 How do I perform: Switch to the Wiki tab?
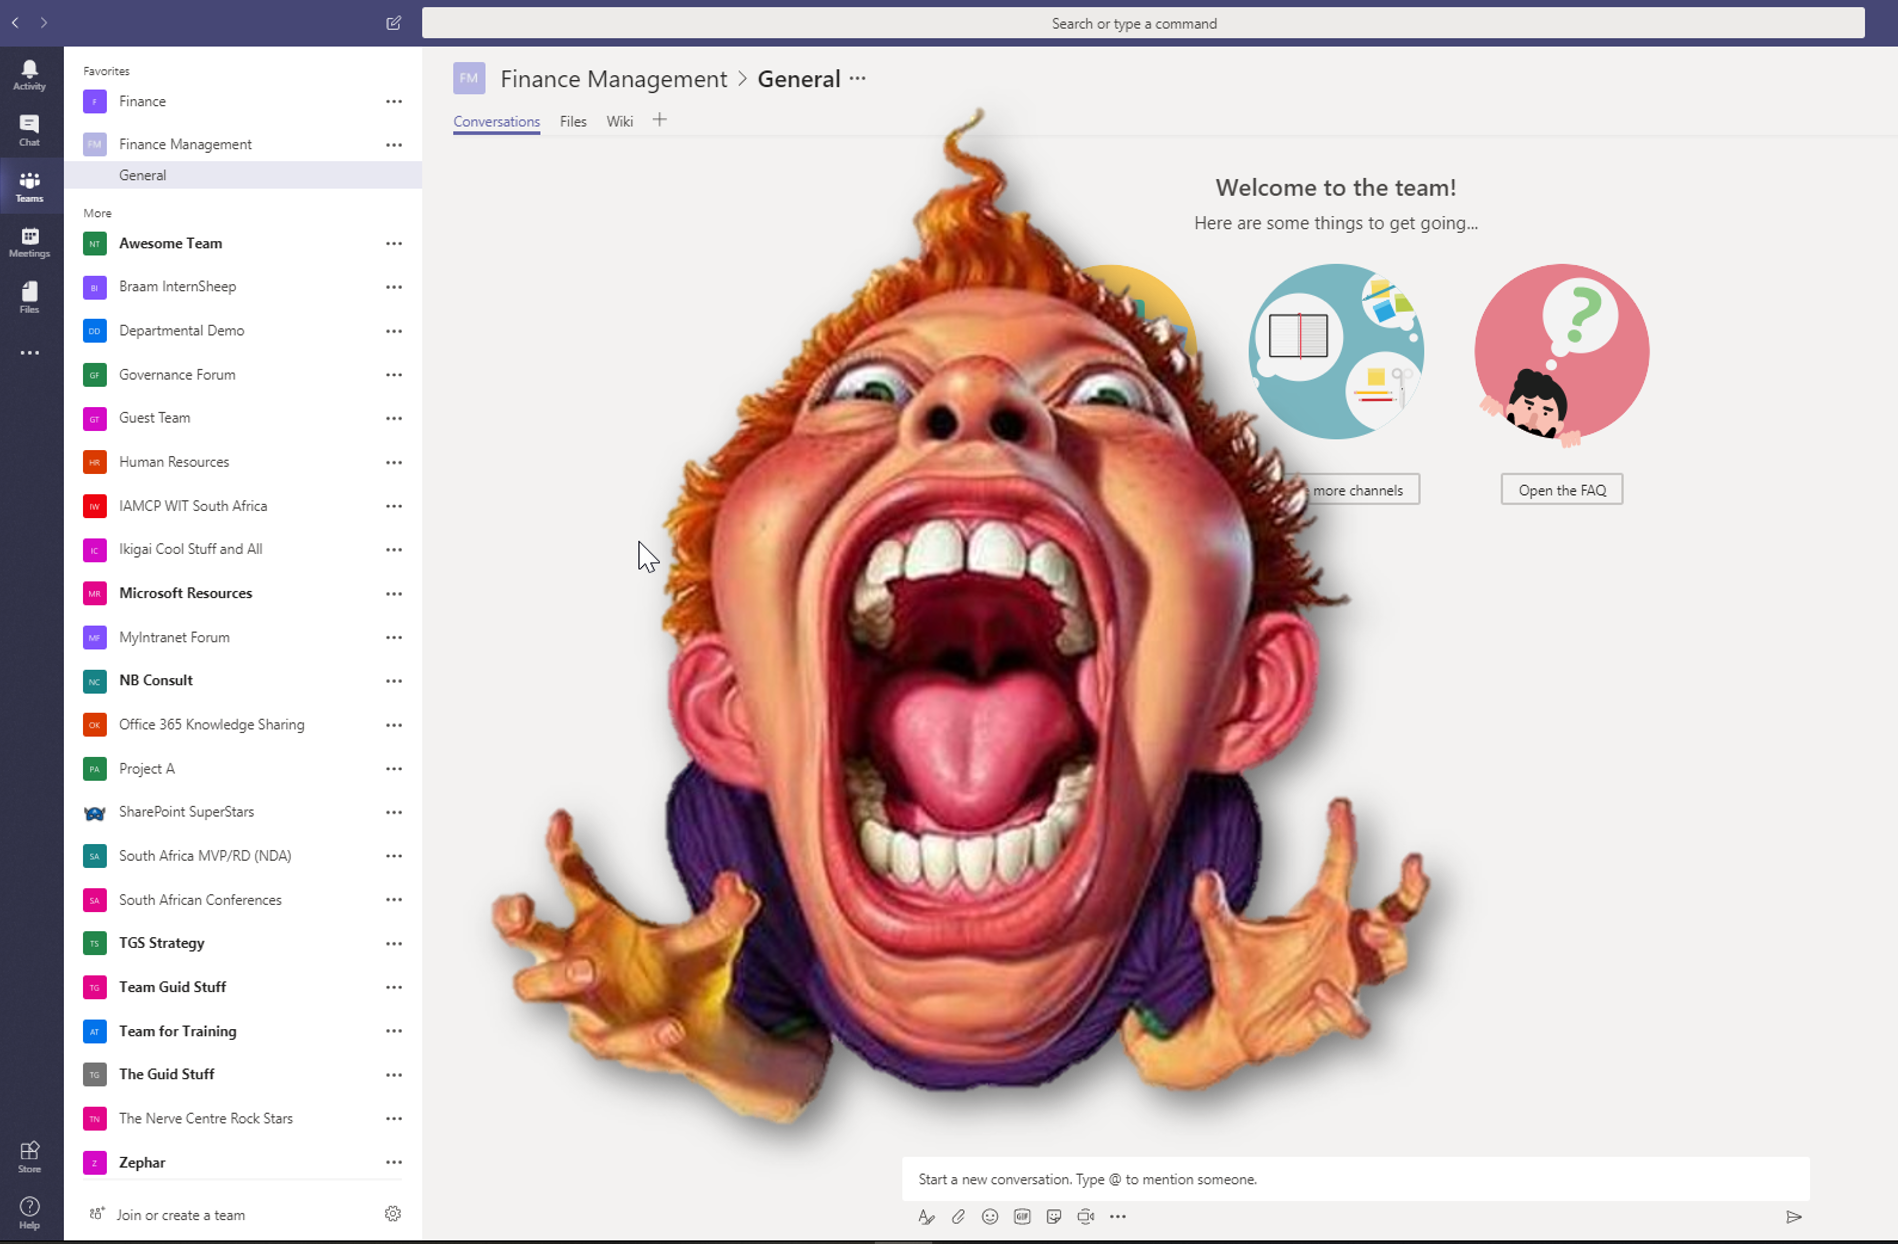pos(619,121)
